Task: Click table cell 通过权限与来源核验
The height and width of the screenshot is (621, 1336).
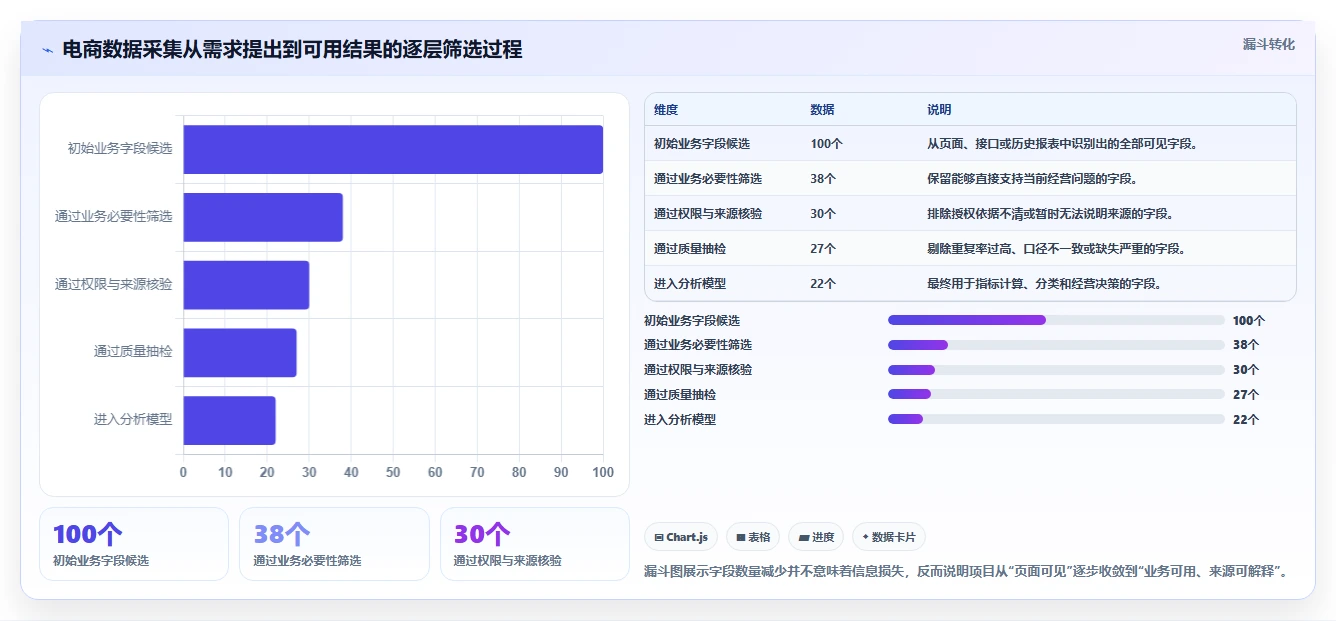Action: pyautogui.click(x=708, y=214)
